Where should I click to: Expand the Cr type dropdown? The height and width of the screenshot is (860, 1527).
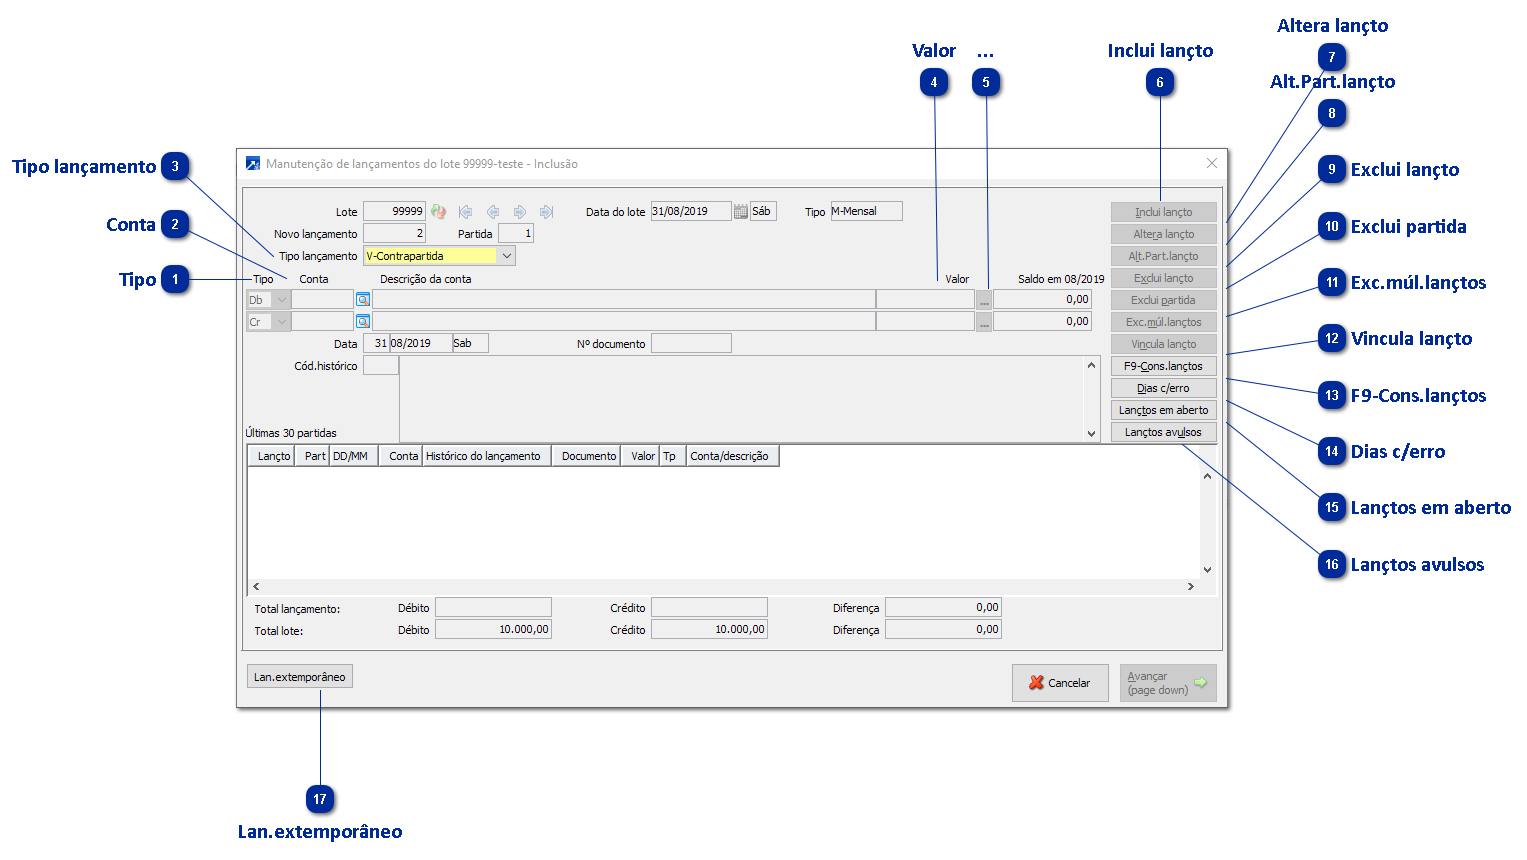coord(282,321)
